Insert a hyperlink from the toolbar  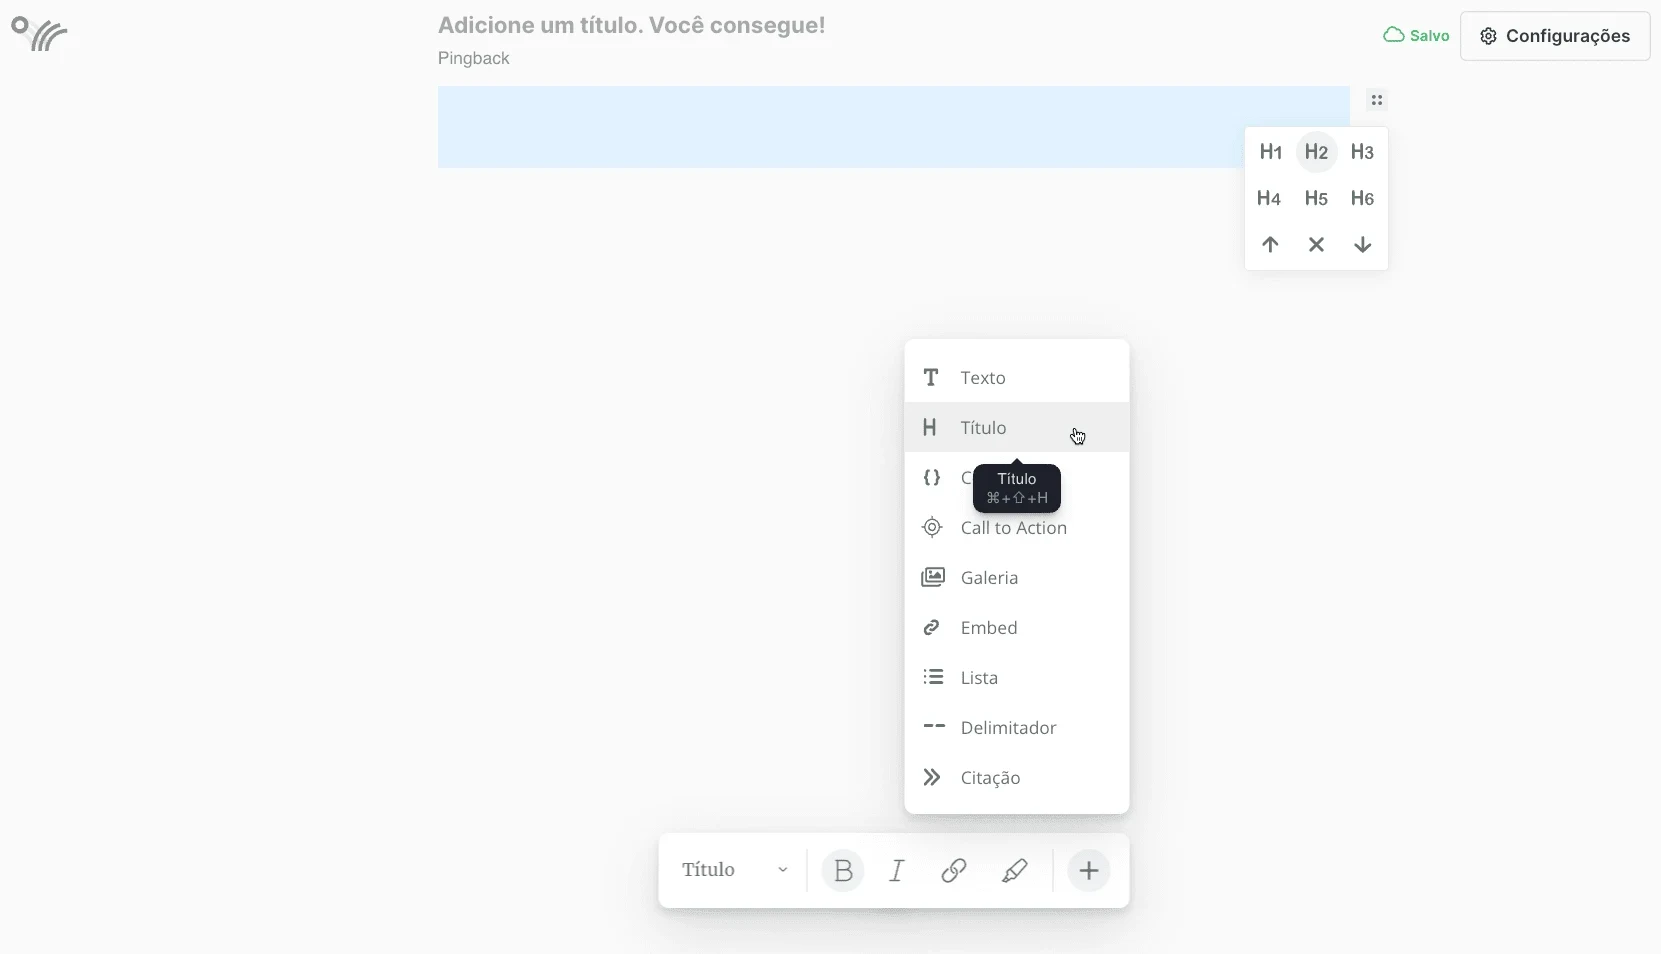point(952,870)
